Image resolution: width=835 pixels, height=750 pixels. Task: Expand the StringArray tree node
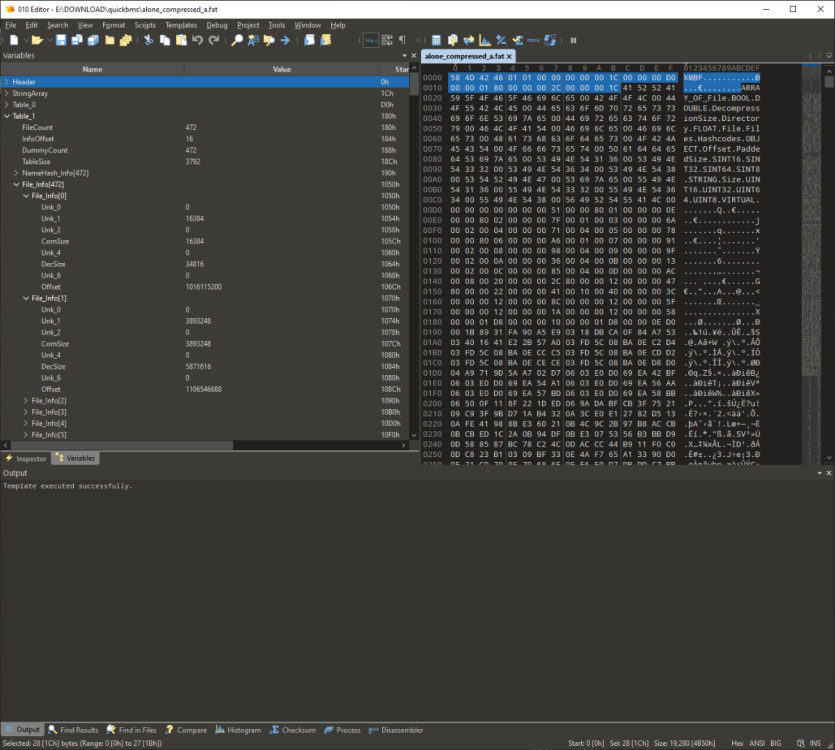pyautogui.click(x=6, y=93)
